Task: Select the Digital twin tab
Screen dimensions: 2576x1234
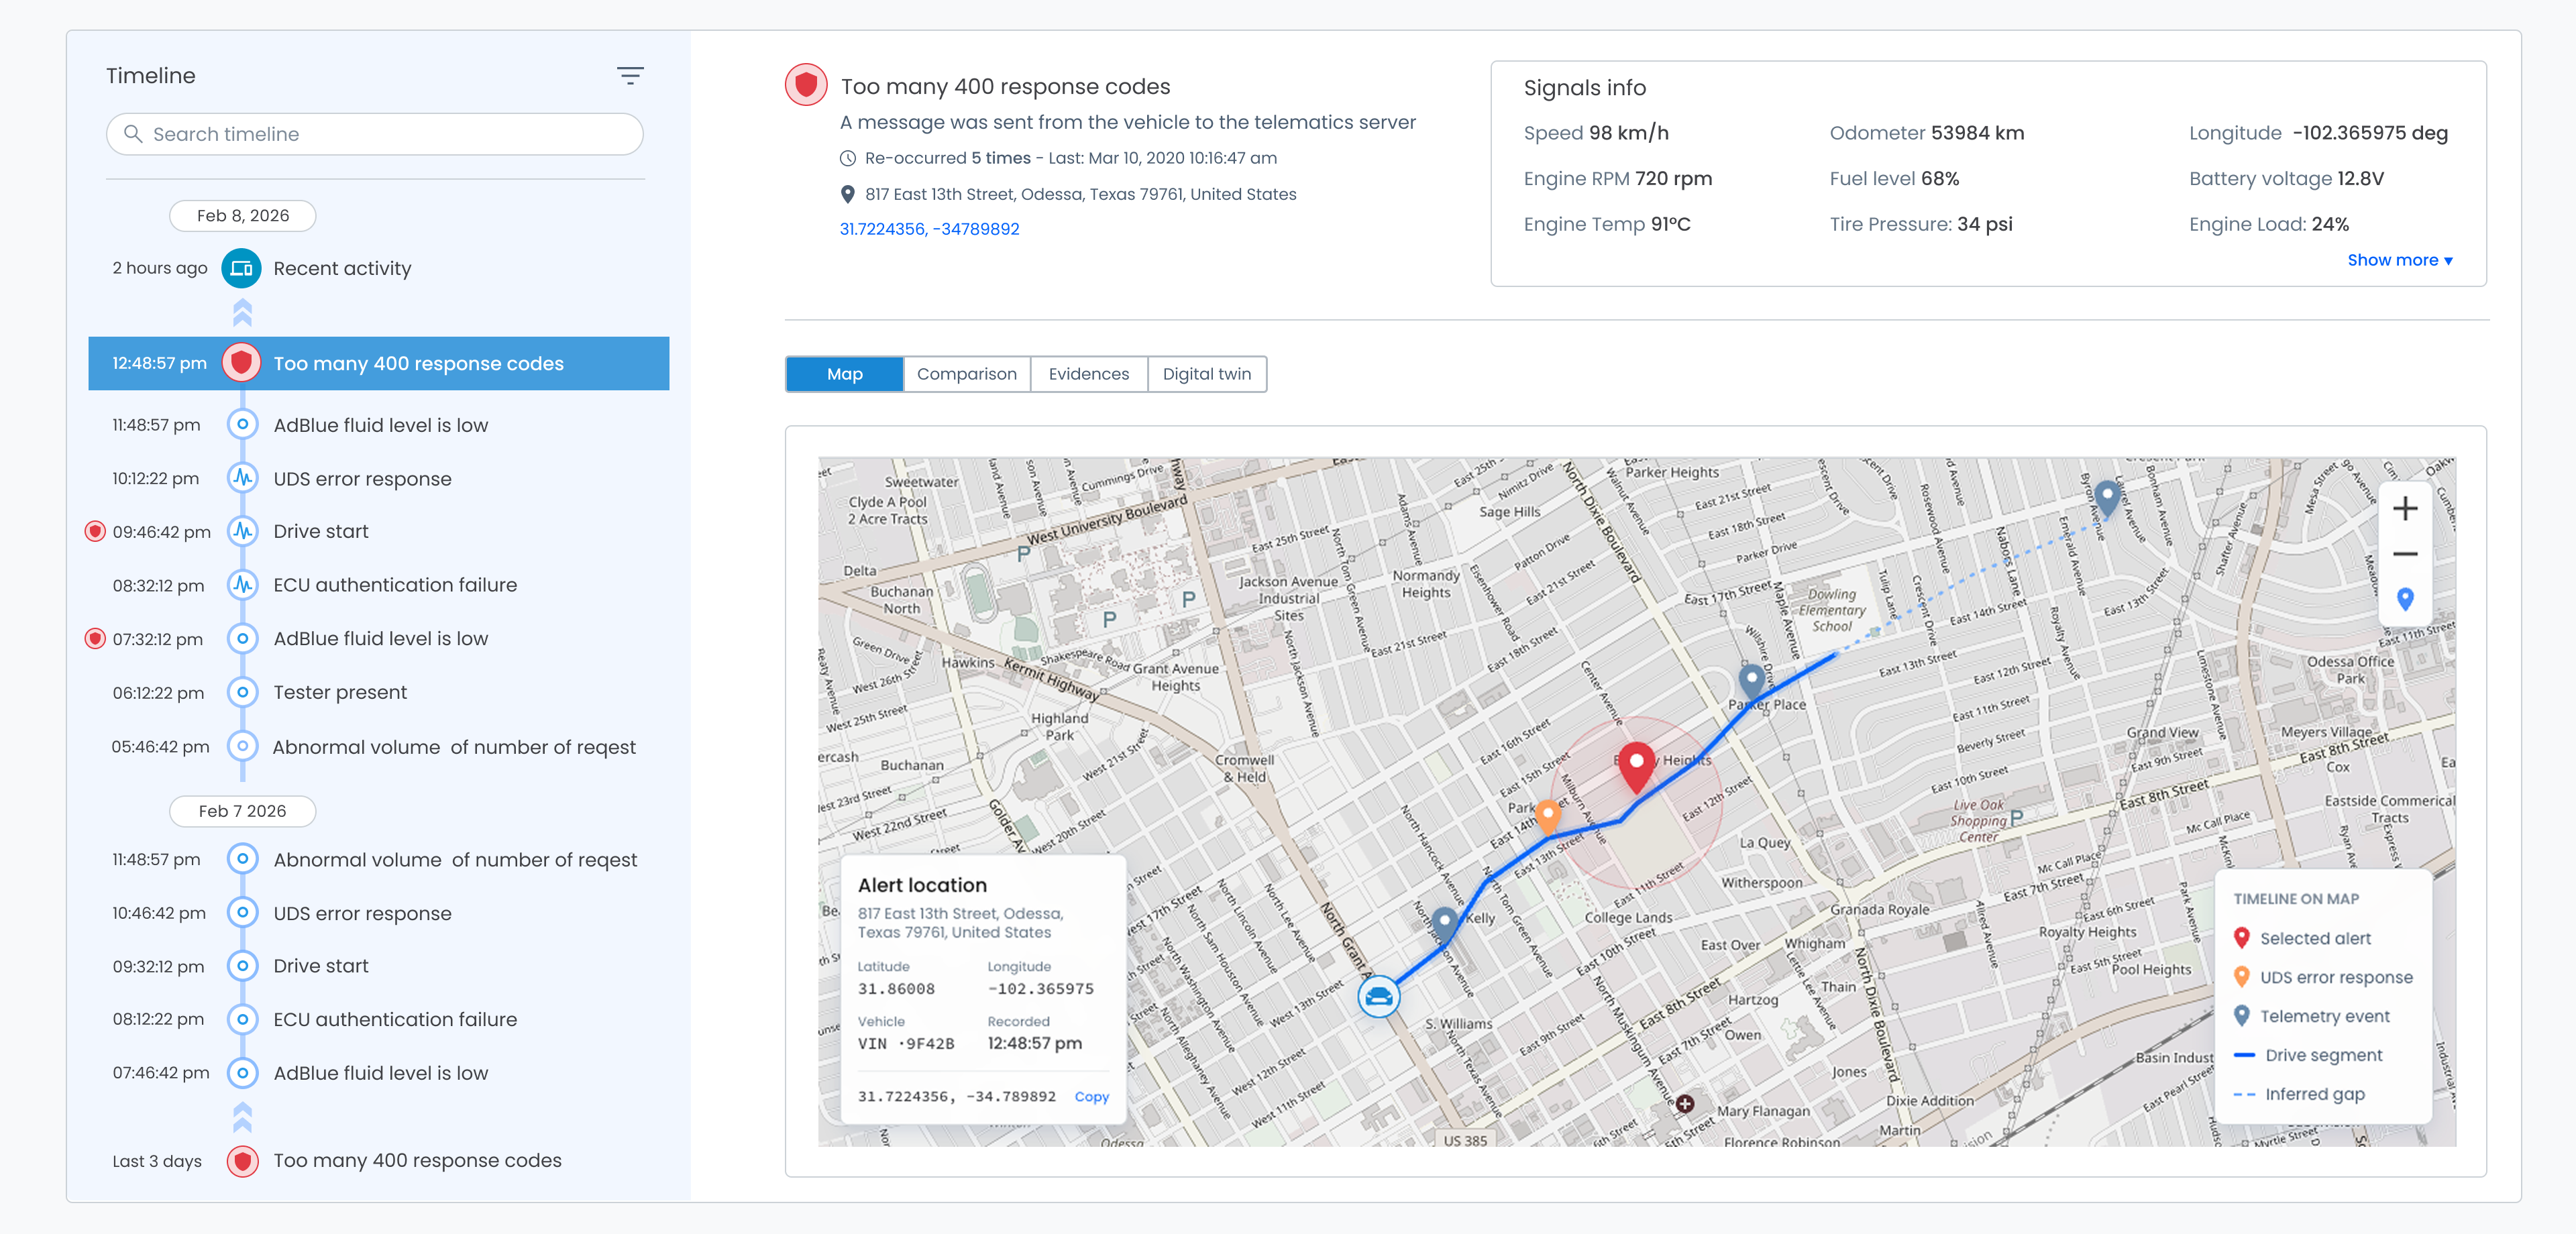Action: pos(1206,374)
